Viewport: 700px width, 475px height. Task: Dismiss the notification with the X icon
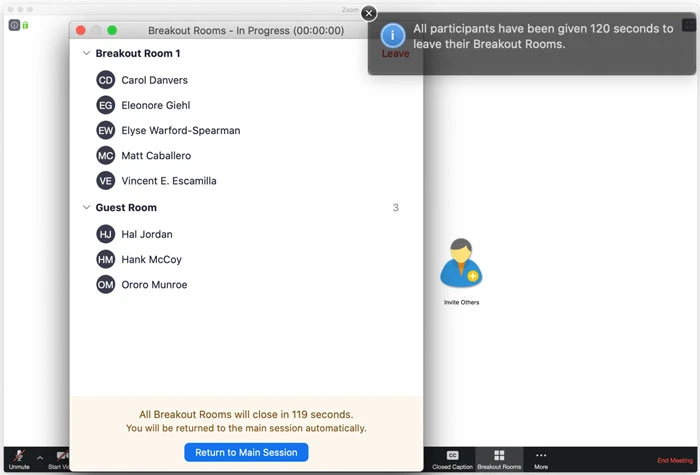coord(369,13)
